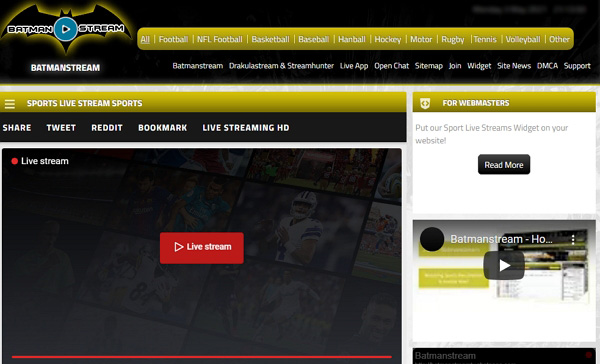The image size is (600, 364).
Task: Open the Batmanstream nav link
Action: (x=198, y=66)
